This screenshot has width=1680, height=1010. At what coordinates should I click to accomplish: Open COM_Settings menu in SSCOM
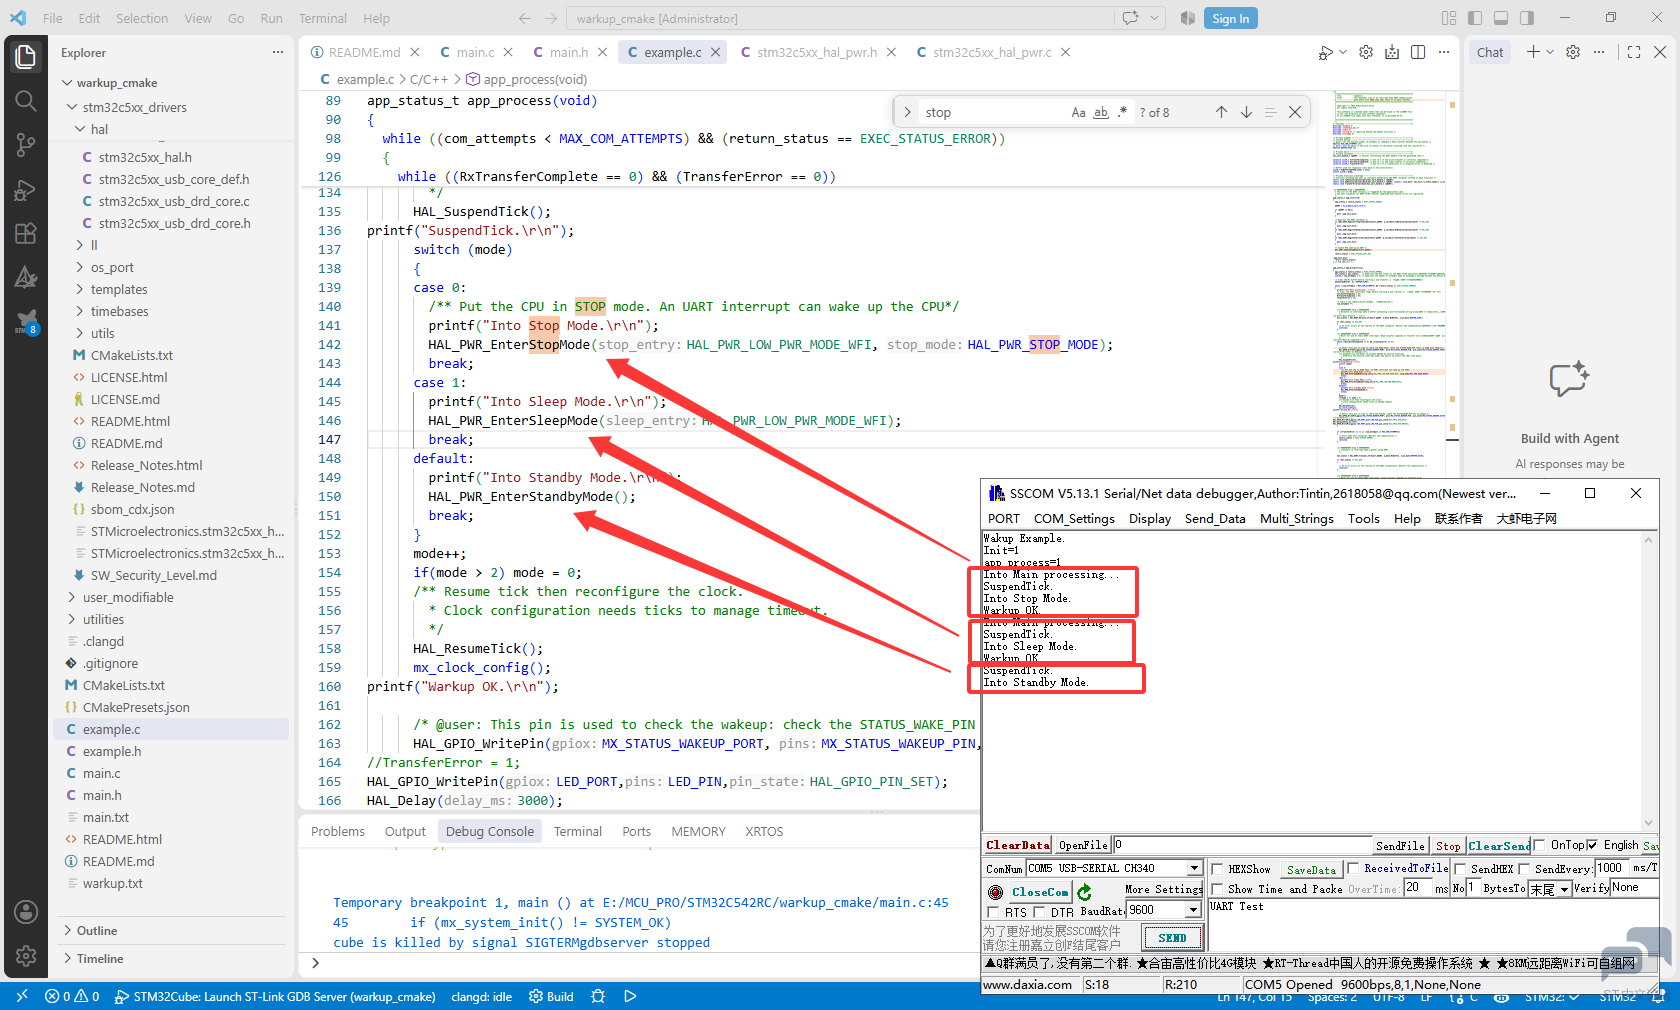point(1074,518)
